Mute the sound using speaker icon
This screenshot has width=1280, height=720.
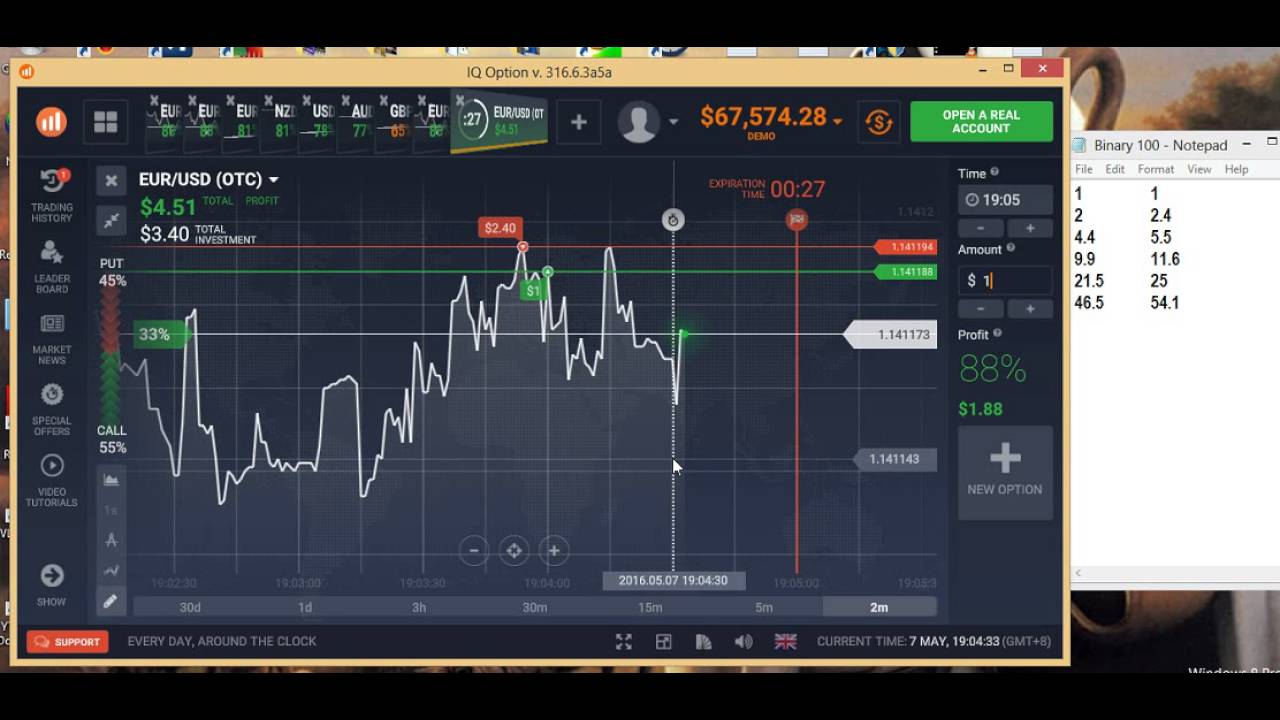(x=743, y=642)
